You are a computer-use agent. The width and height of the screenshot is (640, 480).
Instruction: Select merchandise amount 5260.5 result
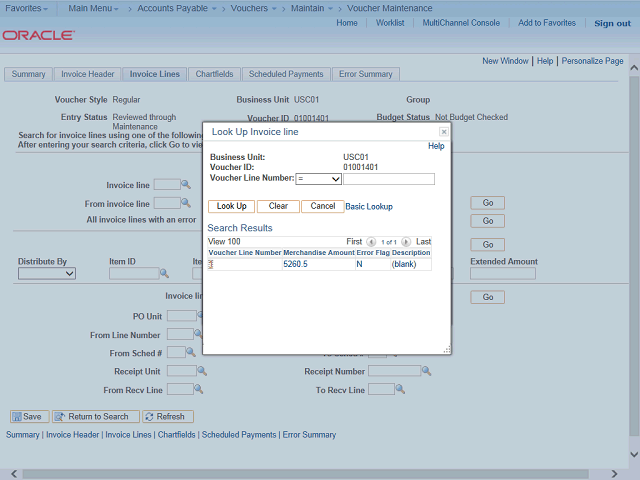click(295, 264)
